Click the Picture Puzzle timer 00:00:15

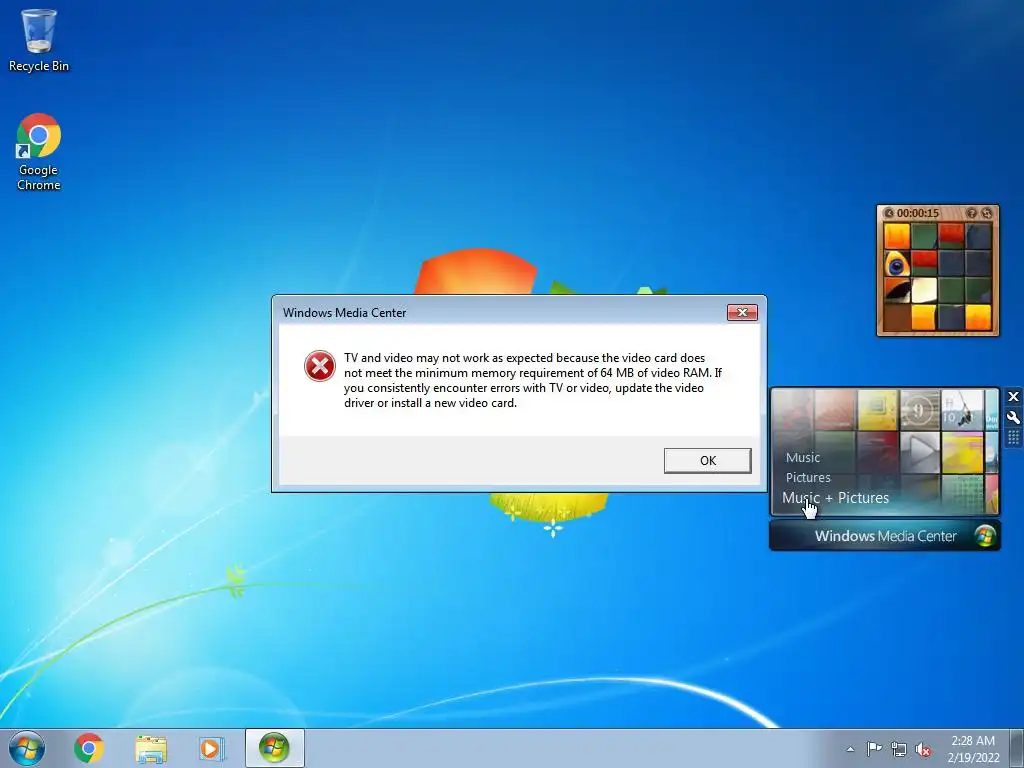[917, 213]
